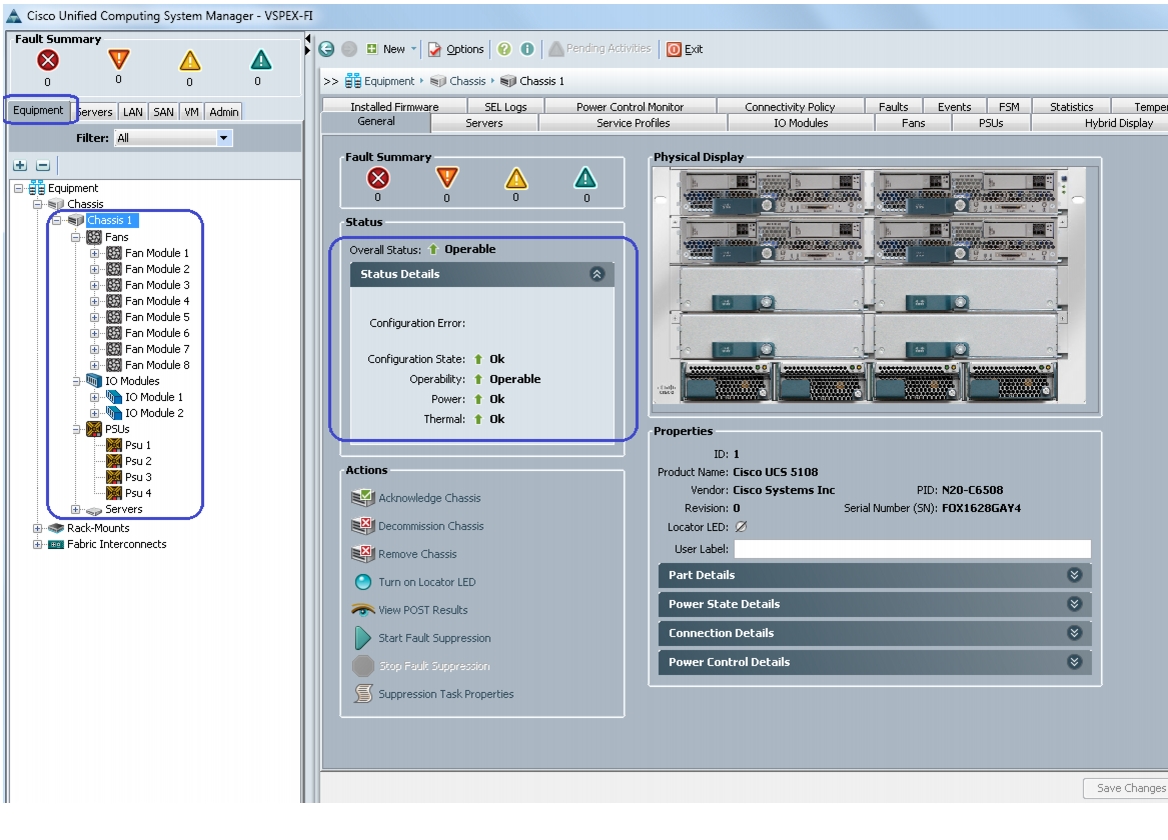Switch to the LAN navigation tab

(x=133, y=112)
